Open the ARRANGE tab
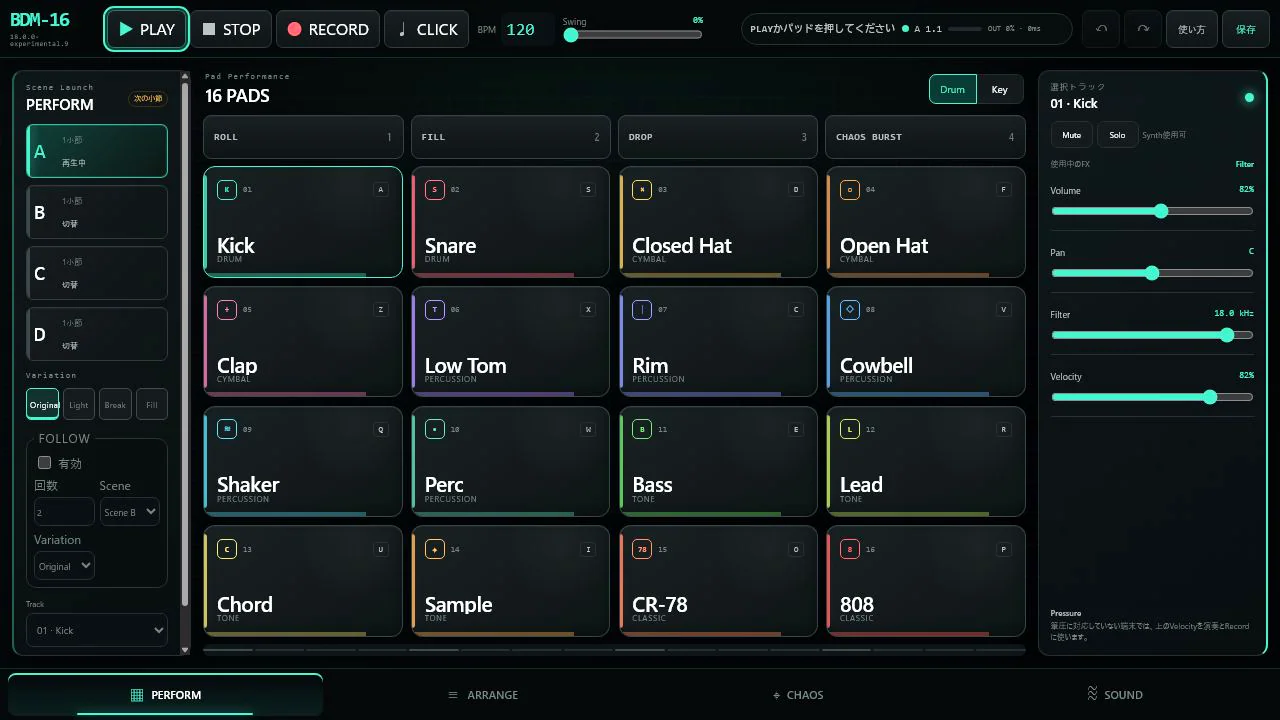The width and height of the screenshot is (1280, 720). (482, 695)
